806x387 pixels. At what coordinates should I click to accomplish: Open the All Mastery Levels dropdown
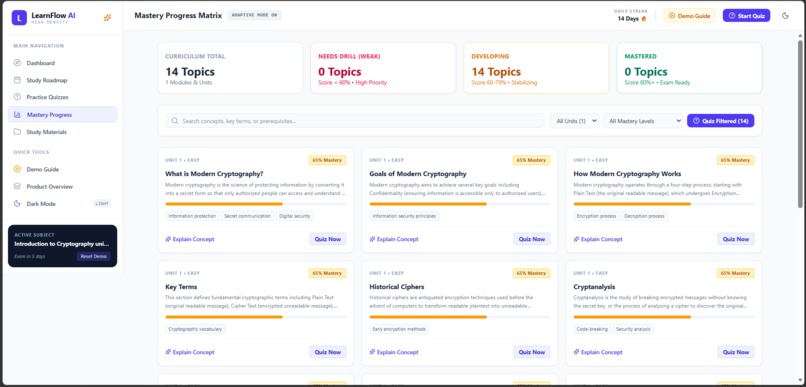643,121
